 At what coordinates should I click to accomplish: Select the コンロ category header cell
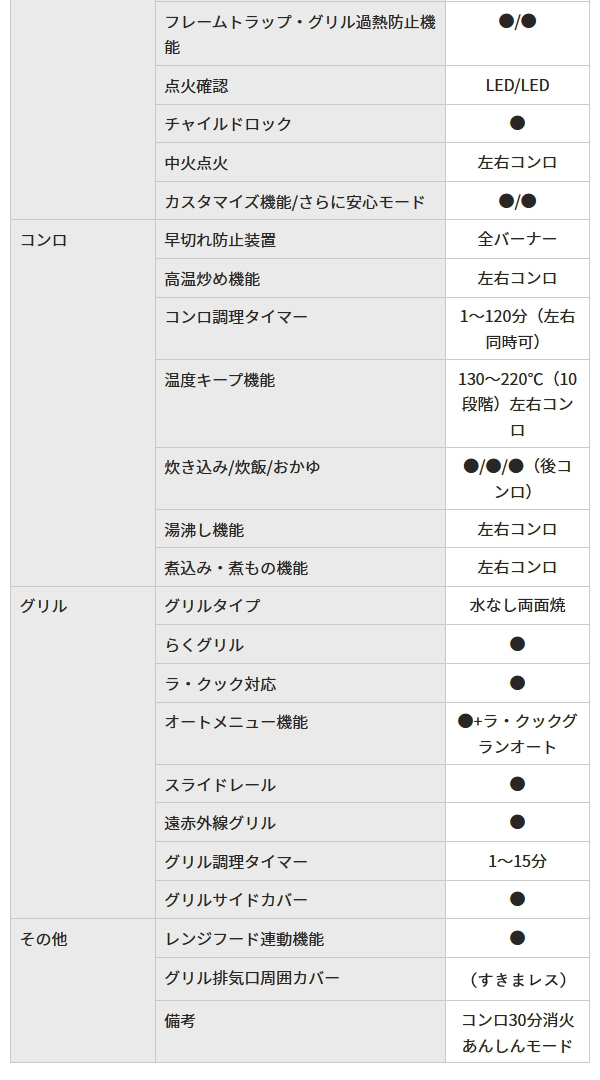(x=83, y=403)
